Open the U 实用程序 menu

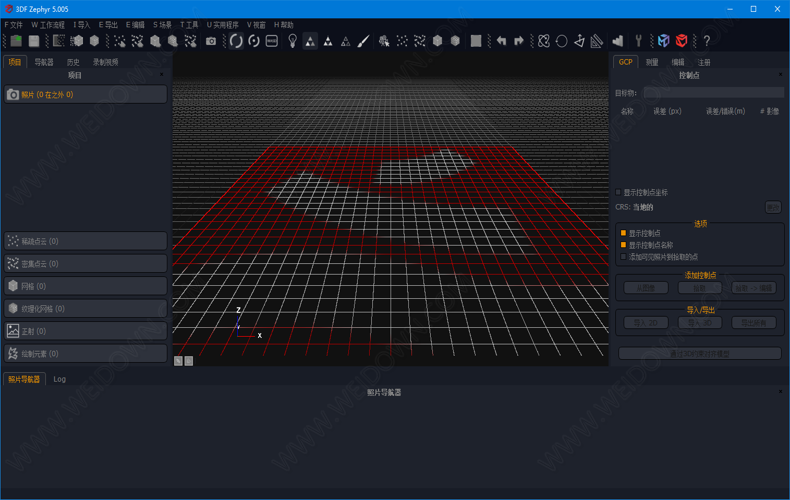tap(222, 25)
